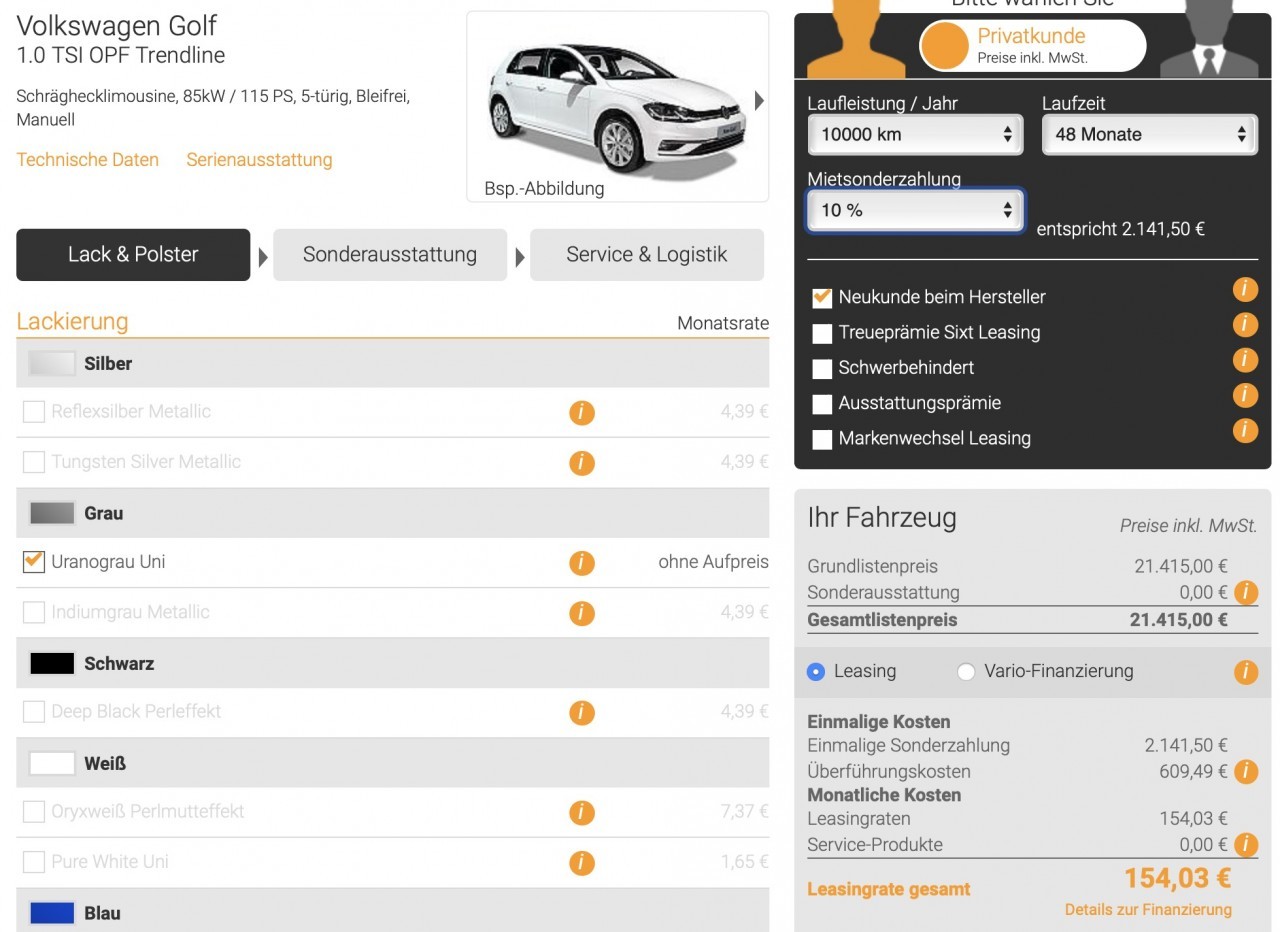Open info icon for Treueprämie Sixt Leasing
This screenshot has height=932, width=1280.
pos(1245,325)
